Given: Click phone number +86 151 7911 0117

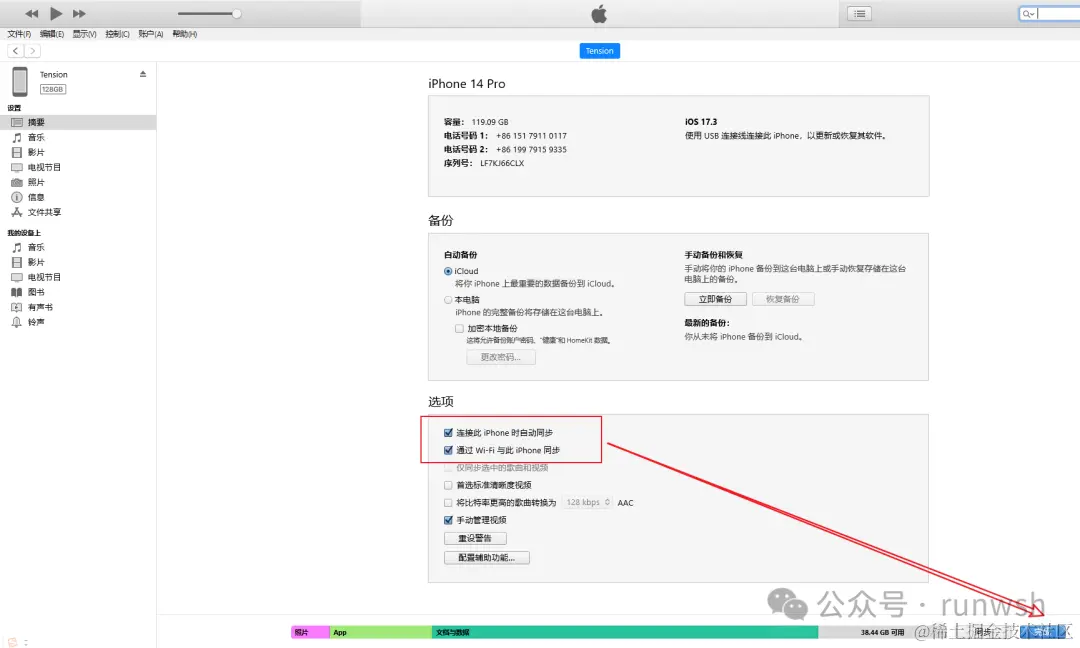Looking at the screenshot, I should click(x=531, y=136).
